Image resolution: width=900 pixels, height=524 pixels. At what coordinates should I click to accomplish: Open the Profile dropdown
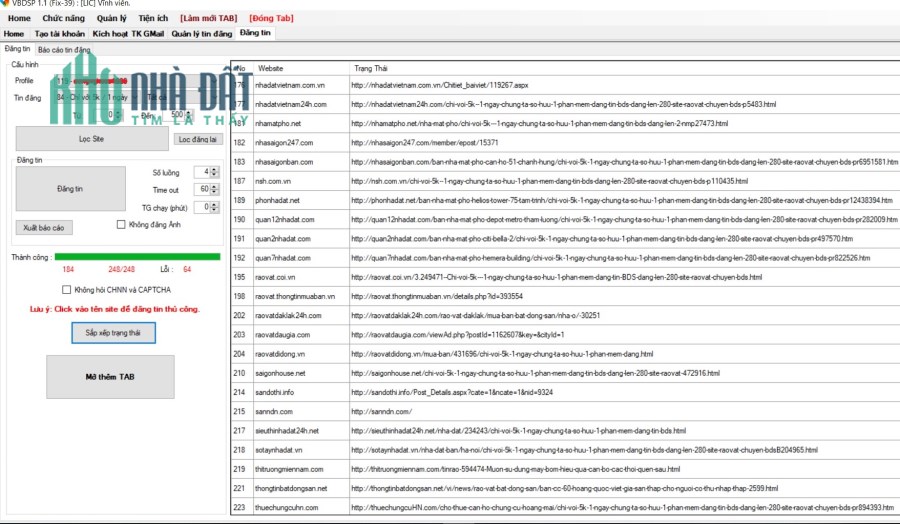point(137,81)
